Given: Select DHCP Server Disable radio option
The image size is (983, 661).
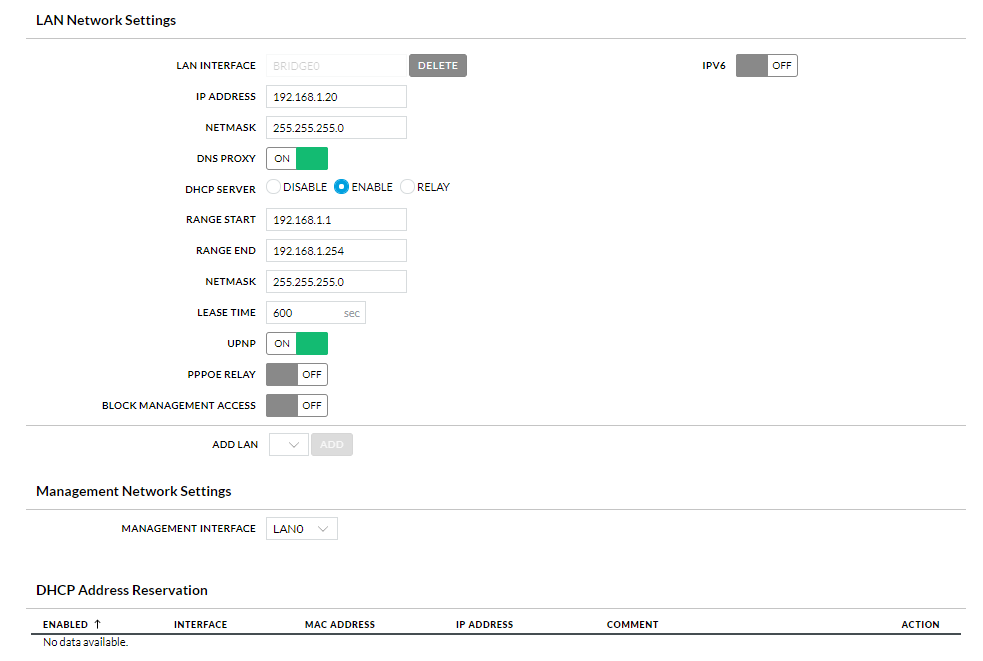Looking at the screenshot, I should click(274, 187).
